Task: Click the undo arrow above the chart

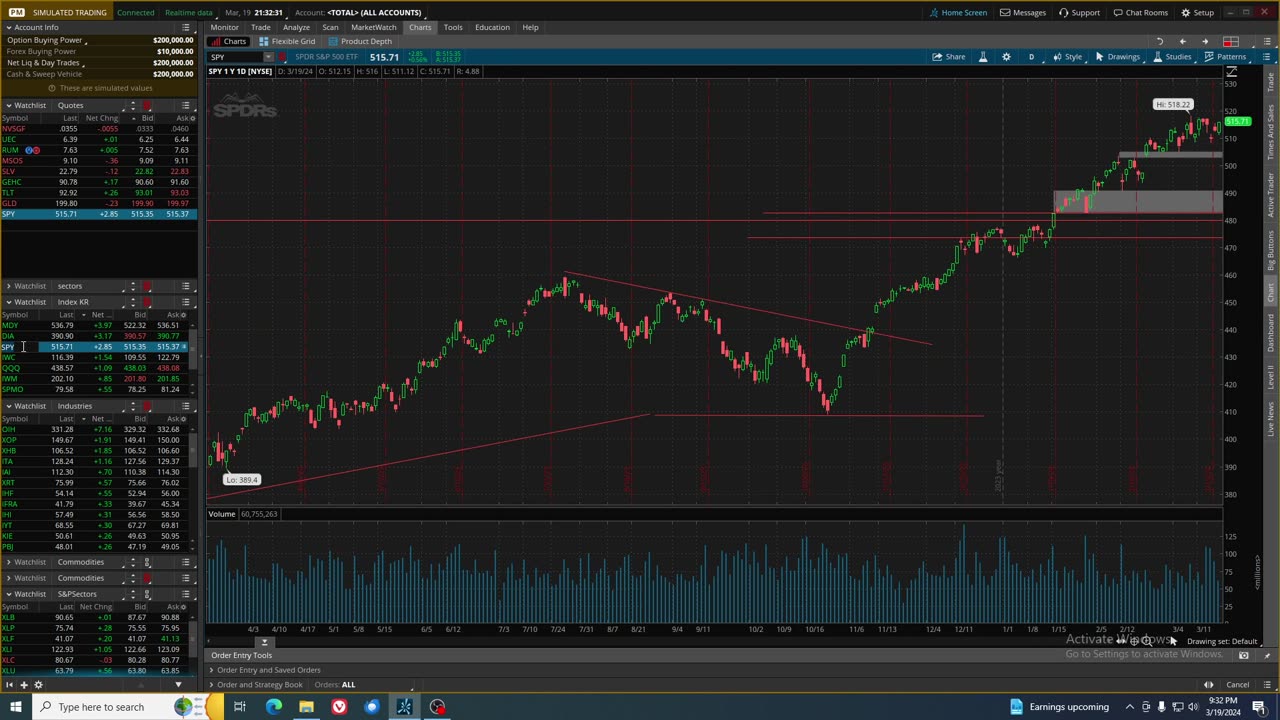Action: 1160,42
